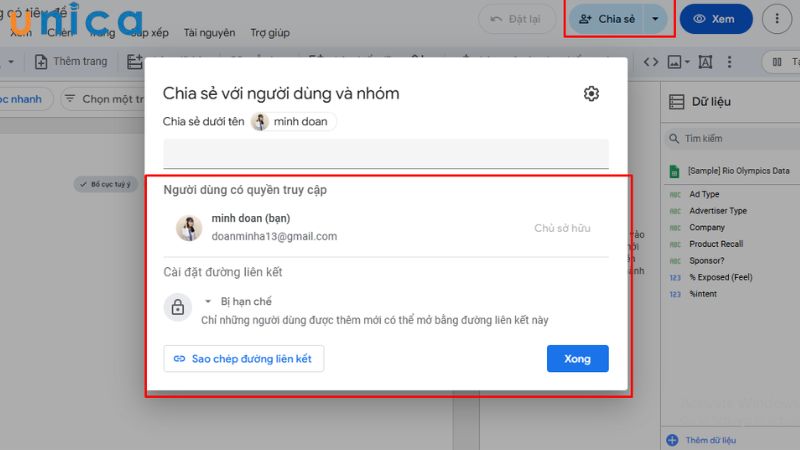Click Thêm dữ liệu add data
The height and width of the screenshot is (450, 800).
click(701, 440)
